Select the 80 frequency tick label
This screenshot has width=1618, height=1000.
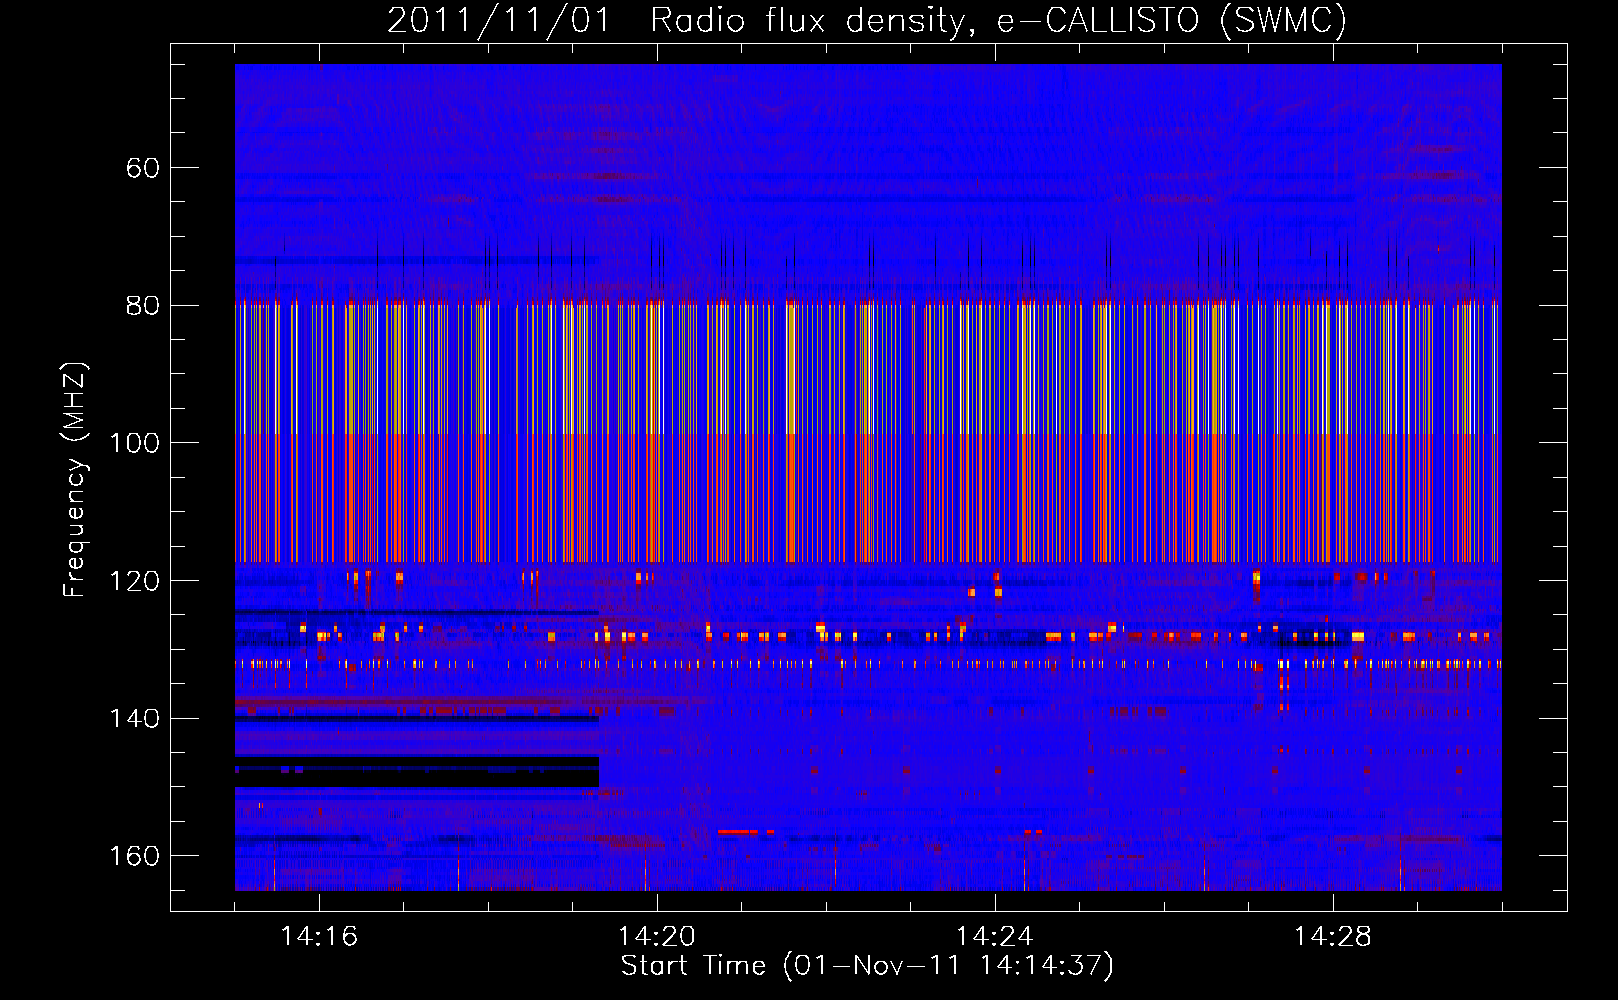143,305
